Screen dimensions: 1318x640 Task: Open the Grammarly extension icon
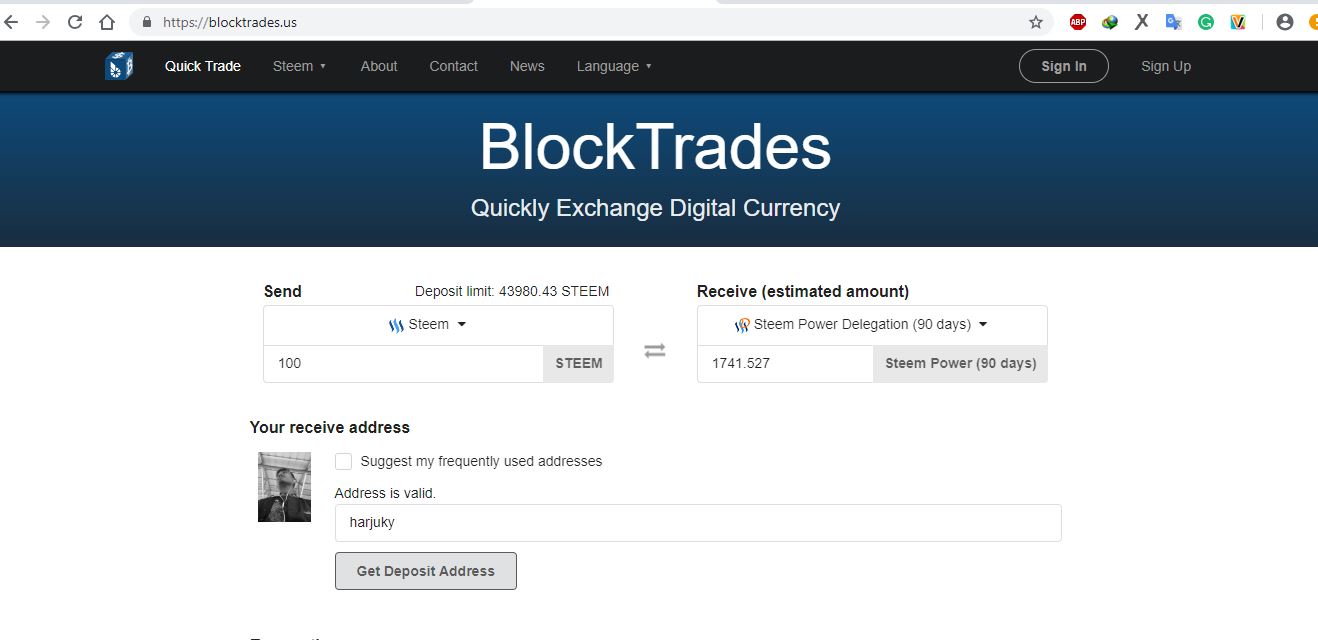(1206, 22)
